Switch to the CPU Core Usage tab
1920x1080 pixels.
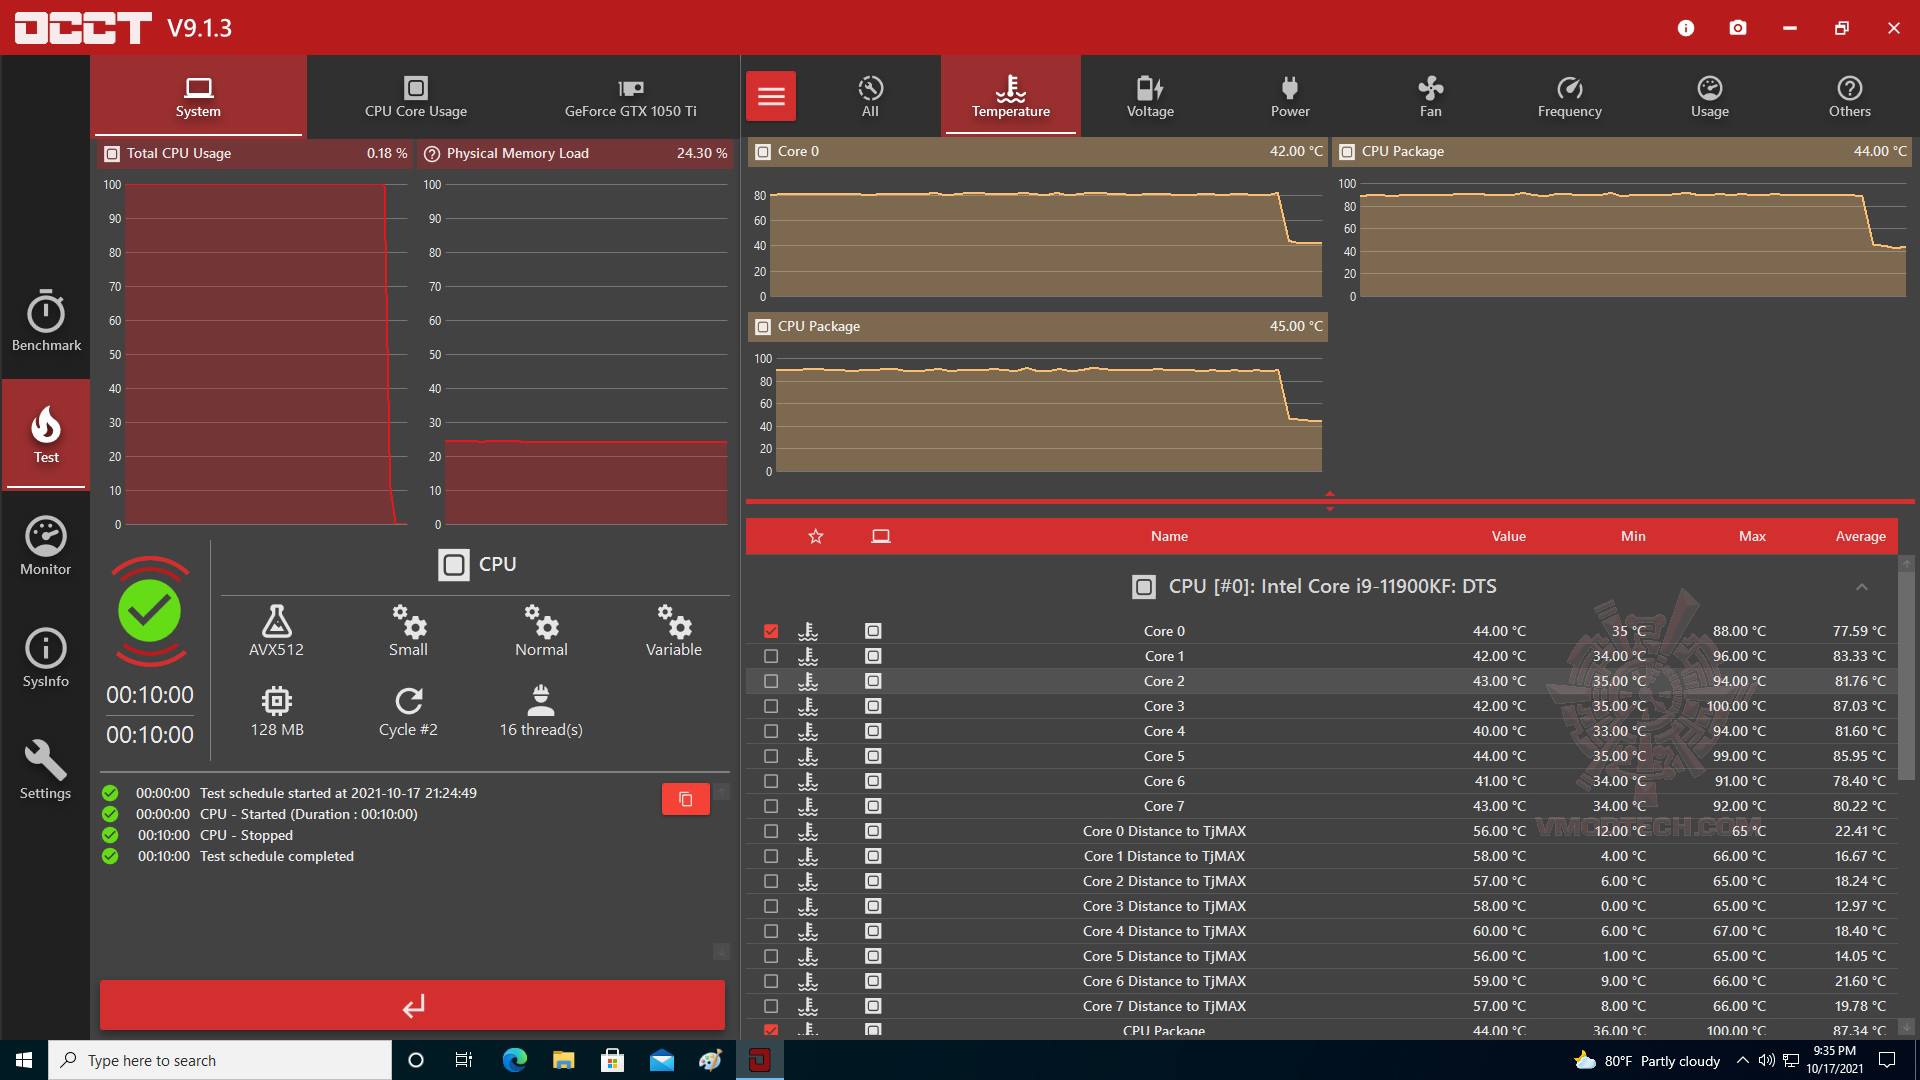point(416,97)
